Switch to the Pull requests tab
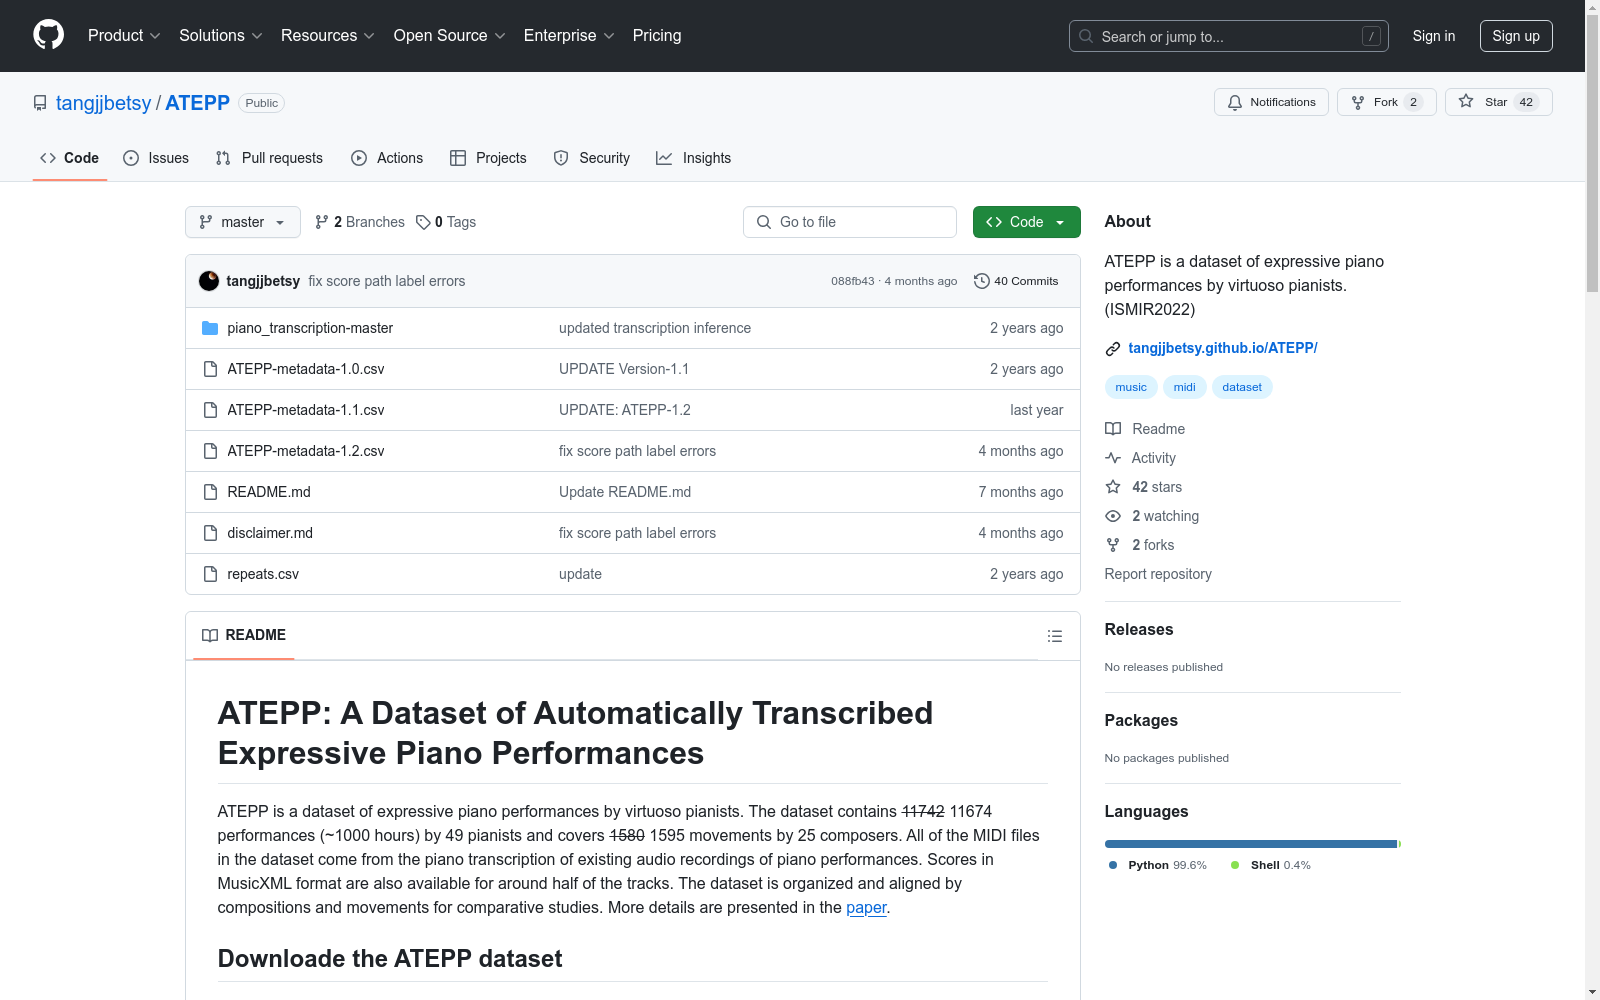1600x1000 pixels. point(269,158)
